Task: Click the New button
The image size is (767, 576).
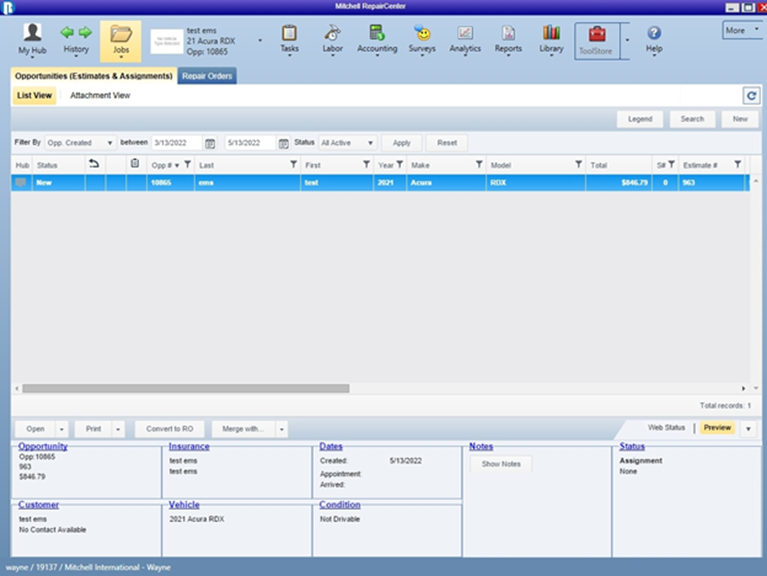Action: pyautogui.click(x=740, y=119)
